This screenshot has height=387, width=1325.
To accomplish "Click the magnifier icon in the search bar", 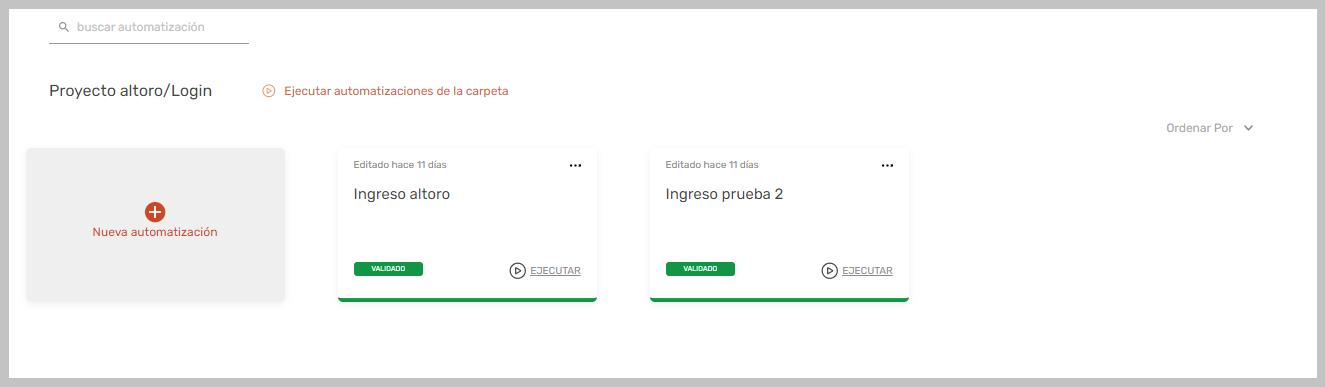I will [x=64, y=27].
